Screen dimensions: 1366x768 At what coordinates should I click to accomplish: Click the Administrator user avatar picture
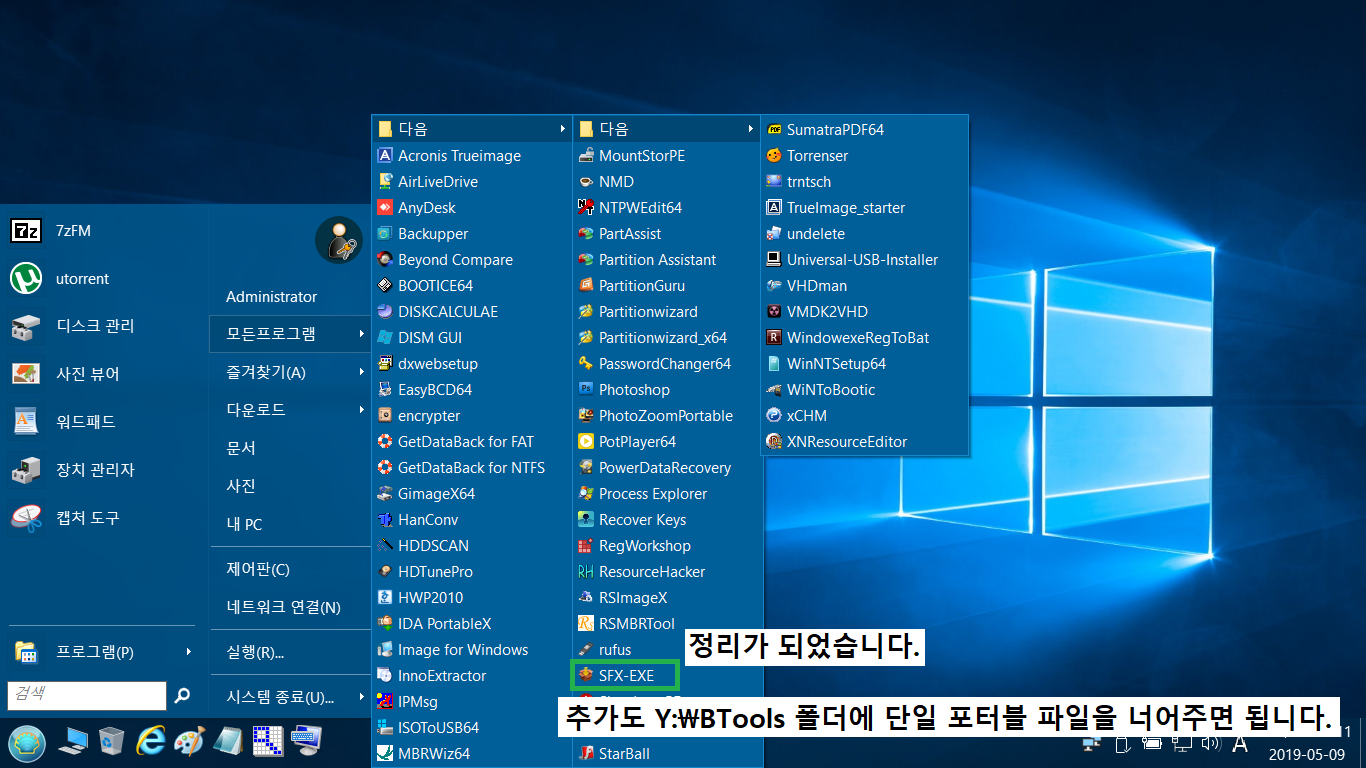point(339,241)
